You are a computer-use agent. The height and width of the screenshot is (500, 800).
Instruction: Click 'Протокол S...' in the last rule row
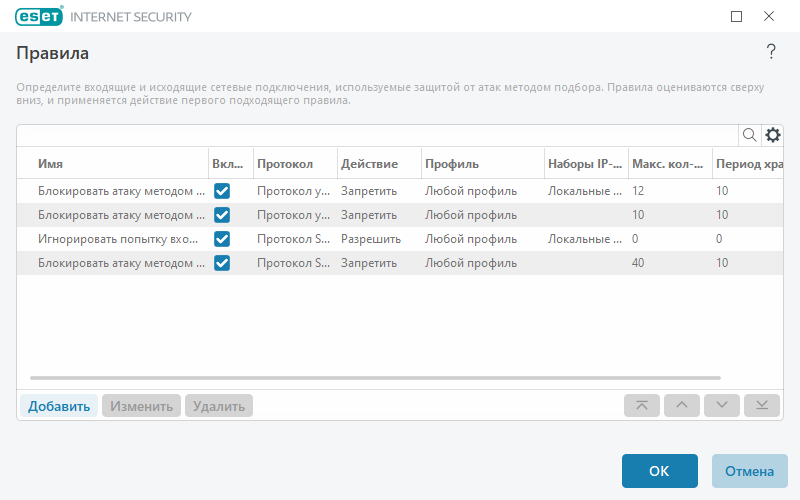point(293,263)
